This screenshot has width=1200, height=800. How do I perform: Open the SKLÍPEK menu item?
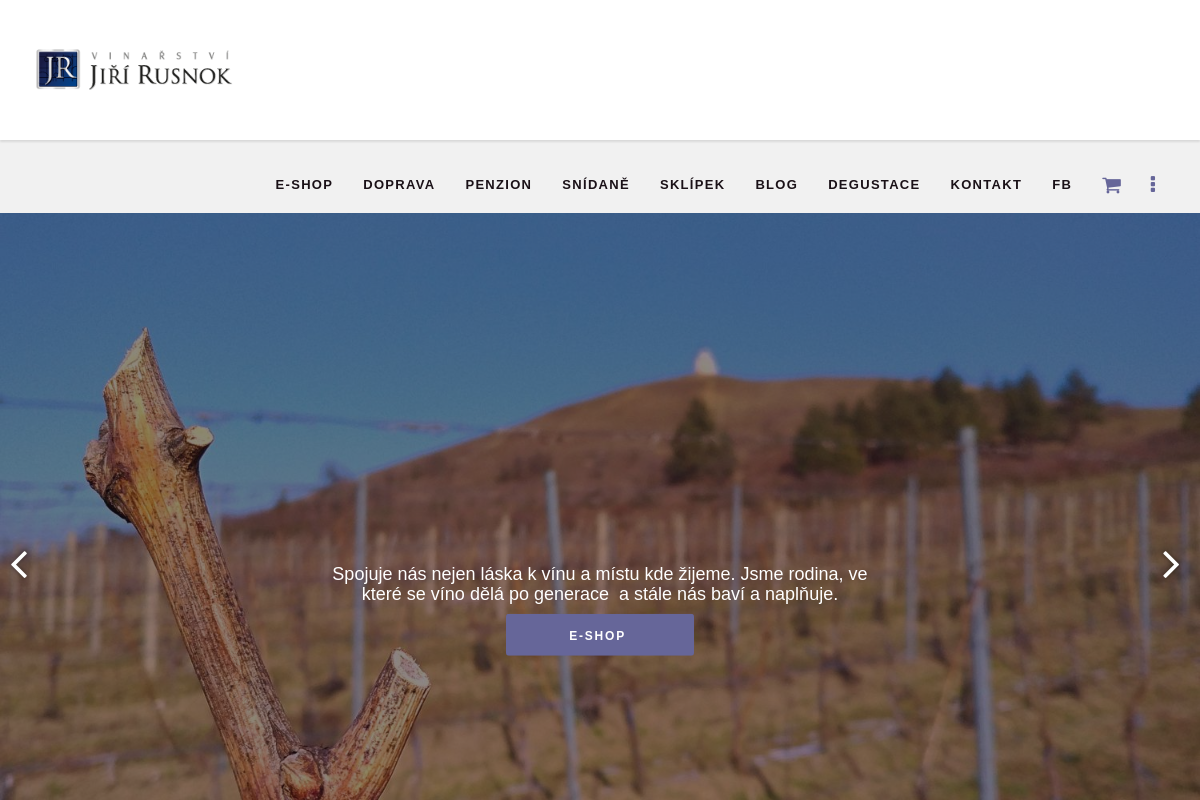point(692,185)
